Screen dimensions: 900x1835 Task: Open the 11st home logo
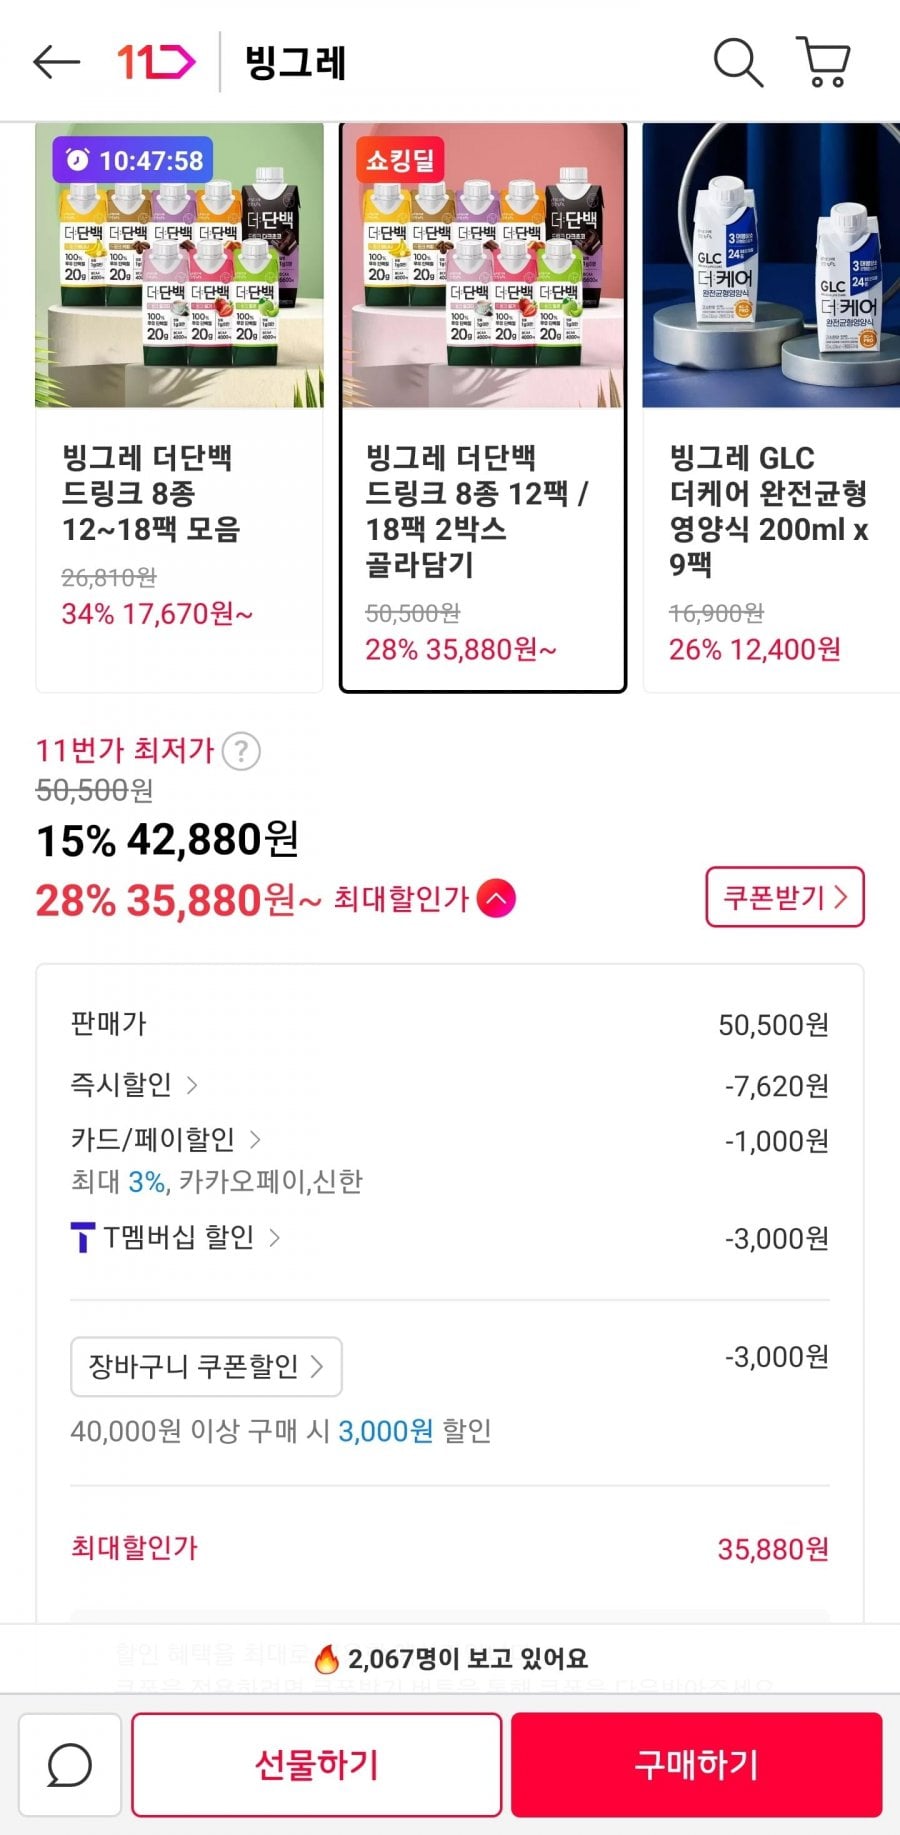tap(156, 62)
